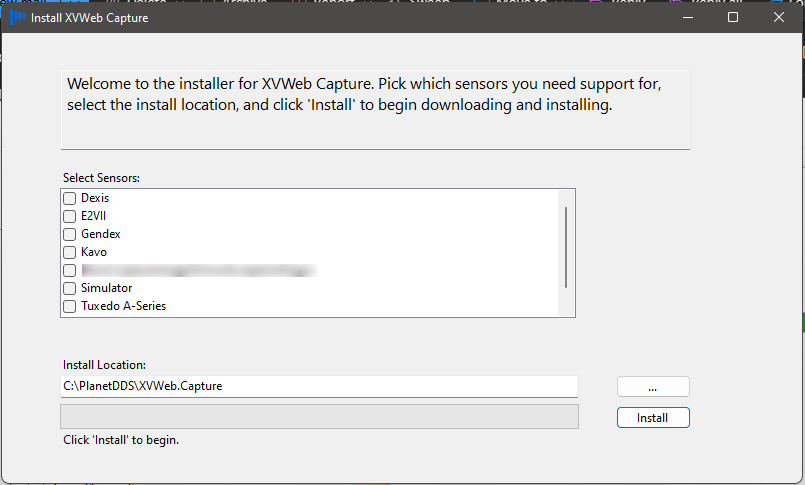Viewport: 805px width, 485px height.
Task: Click the 'Install Location:' label
Action: [x=105, y=365]
